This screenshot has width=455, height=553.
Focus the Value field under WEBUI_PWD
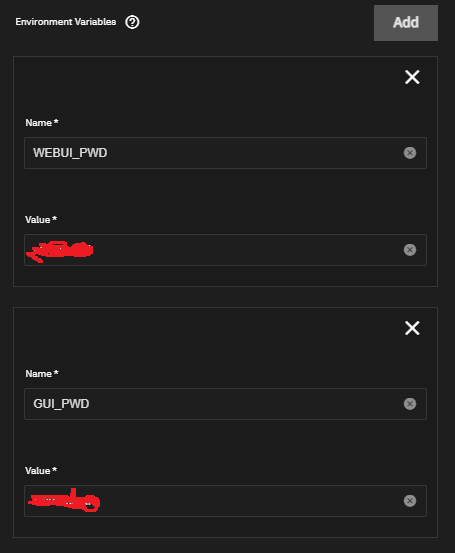(225, 250)
